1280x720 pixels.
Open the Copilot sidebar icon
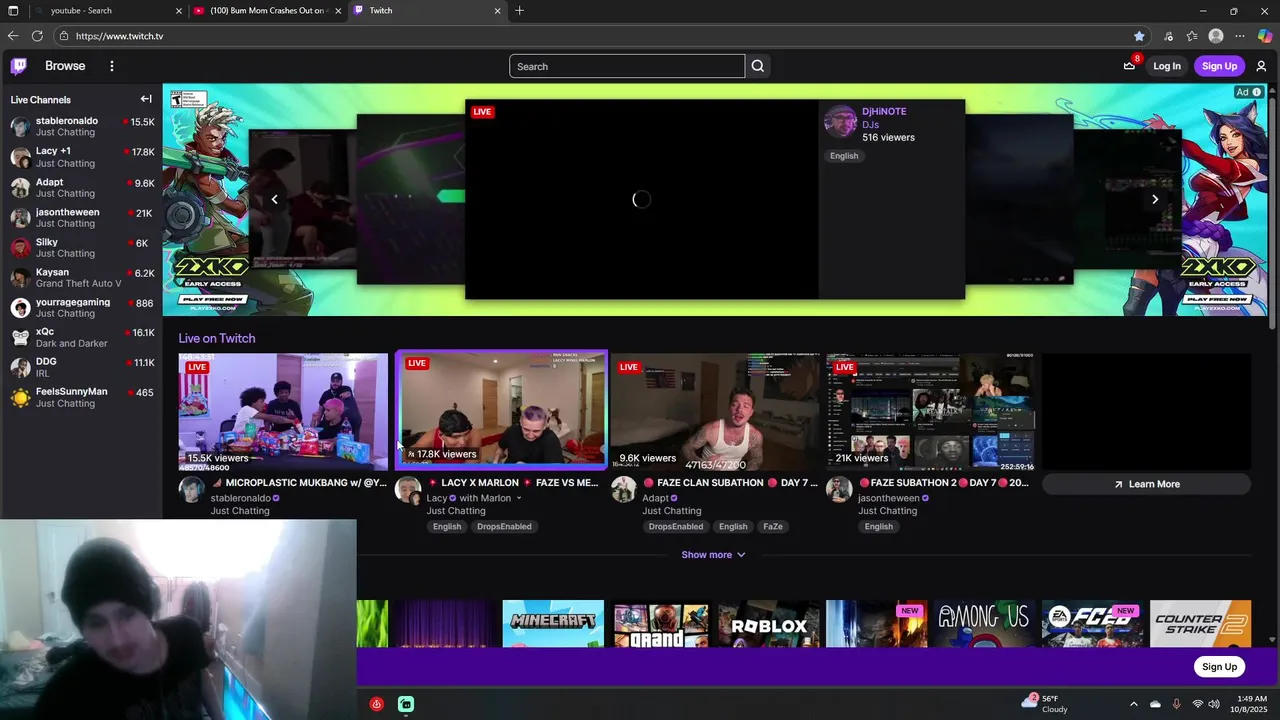click(x=1265, y=36)
